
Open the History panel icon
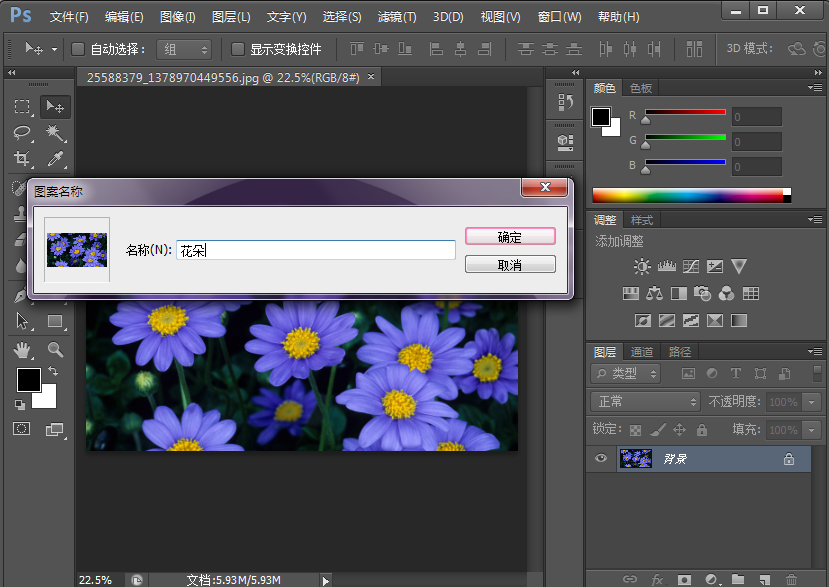565,102
